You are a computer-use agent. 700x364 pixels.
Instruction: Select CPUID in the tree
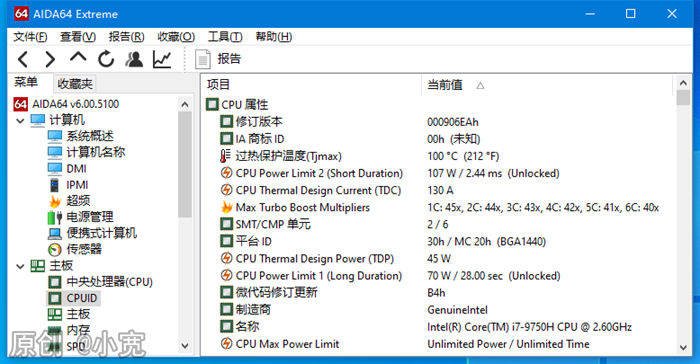click(82, 298)
